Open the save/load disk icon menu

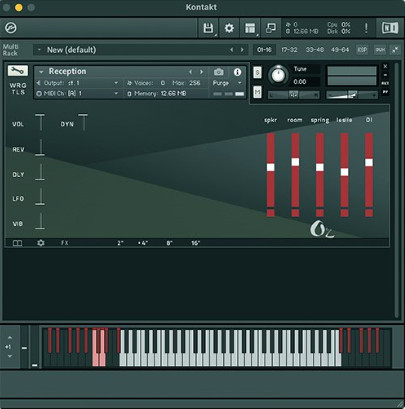pos(208,28)
